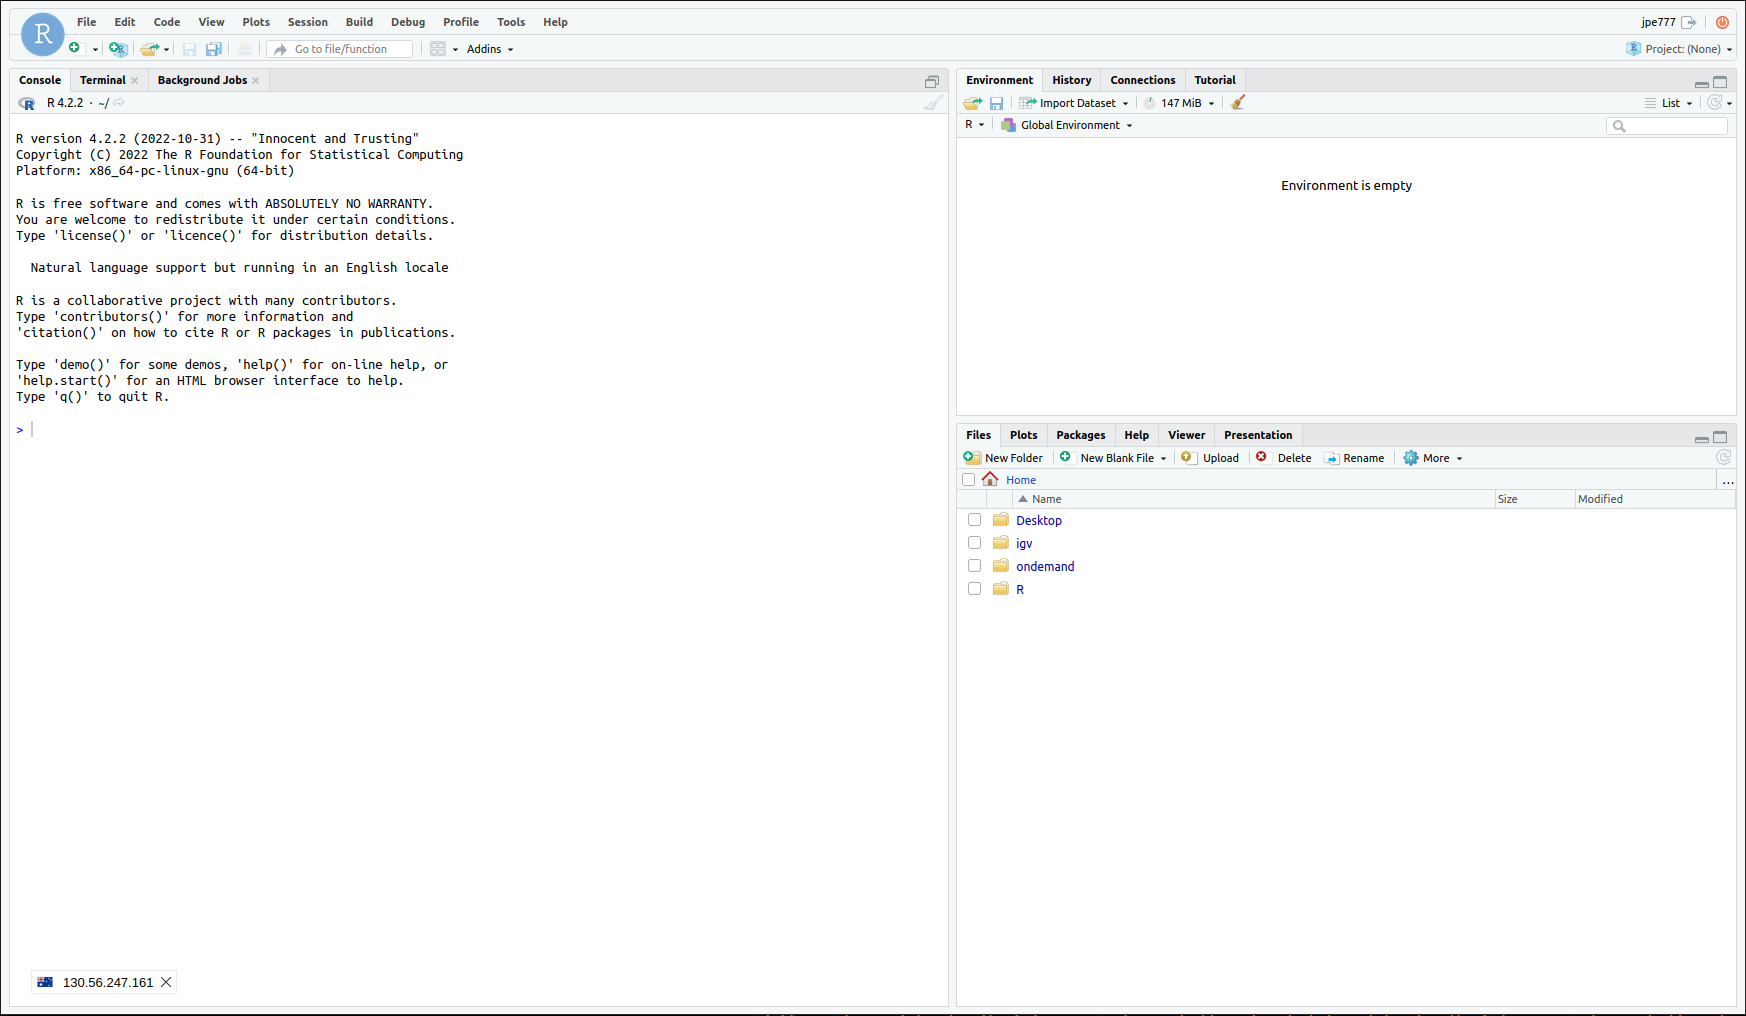This screenshot has height=1016, width=1746.
Task: Switch to the Connections tab
Action: (x=1143, y=80)
